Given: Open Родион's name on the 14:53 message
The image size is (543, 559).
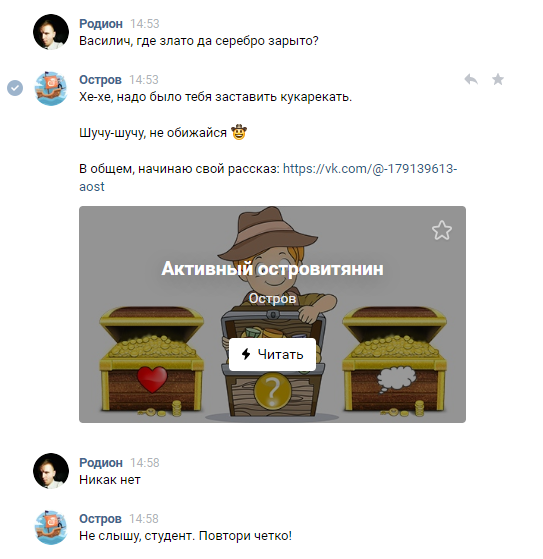Looking at the screenshot, I should [101, 24].
